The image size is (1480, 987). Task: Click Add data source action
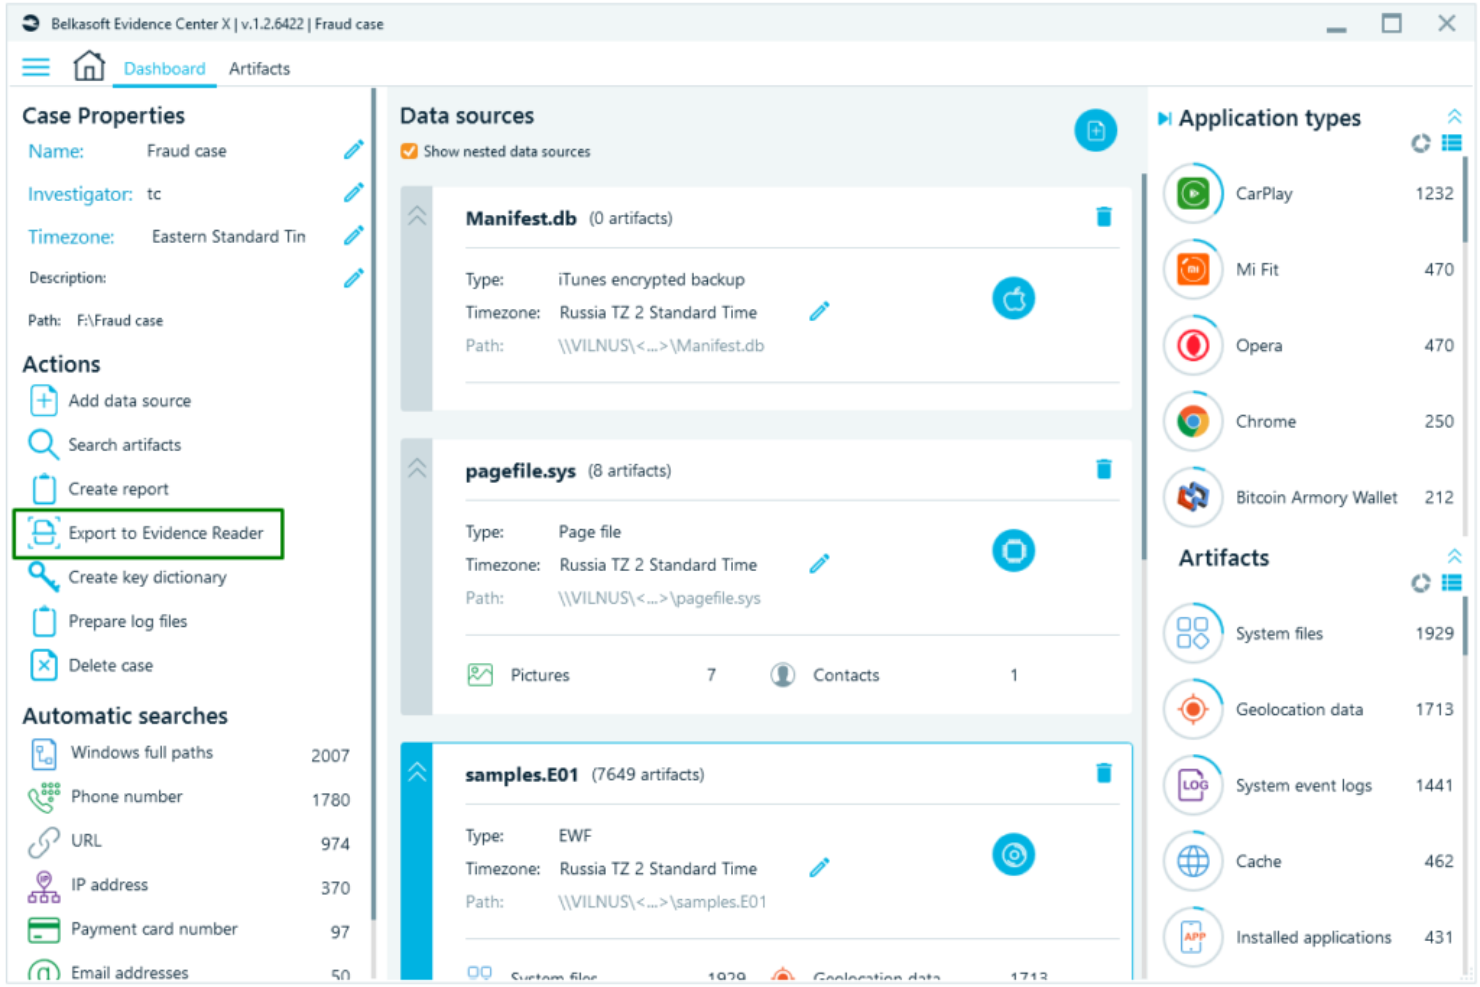click(x=110, y=401)
